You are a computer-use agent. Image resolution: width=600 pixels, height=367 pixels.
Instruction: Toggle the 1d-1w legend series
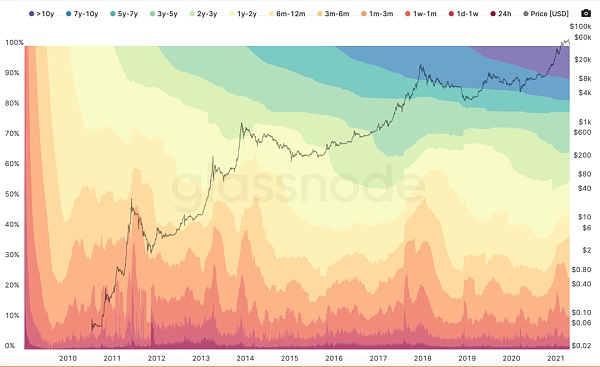point(463,14)
